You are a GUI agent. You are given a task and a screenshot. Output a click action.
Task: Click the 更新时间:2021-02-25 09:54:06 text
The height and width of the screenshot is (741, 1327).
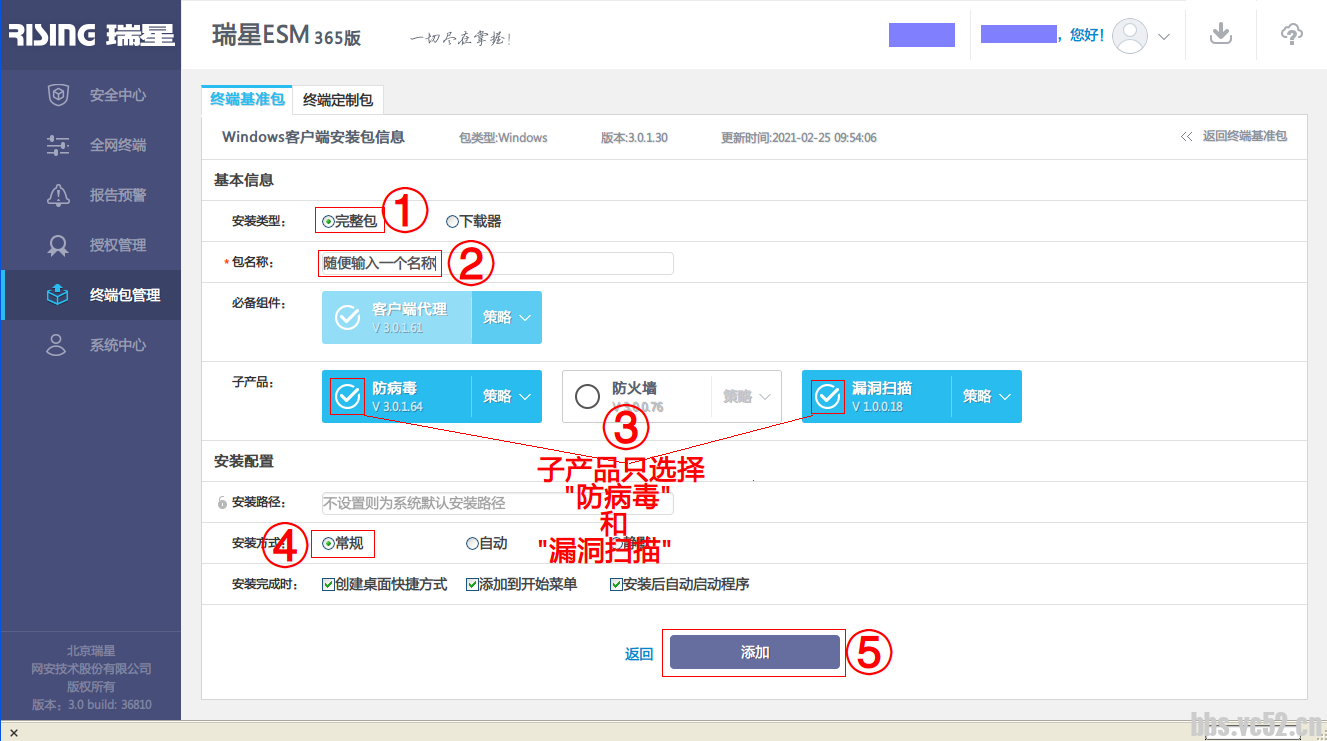(799, 137)
